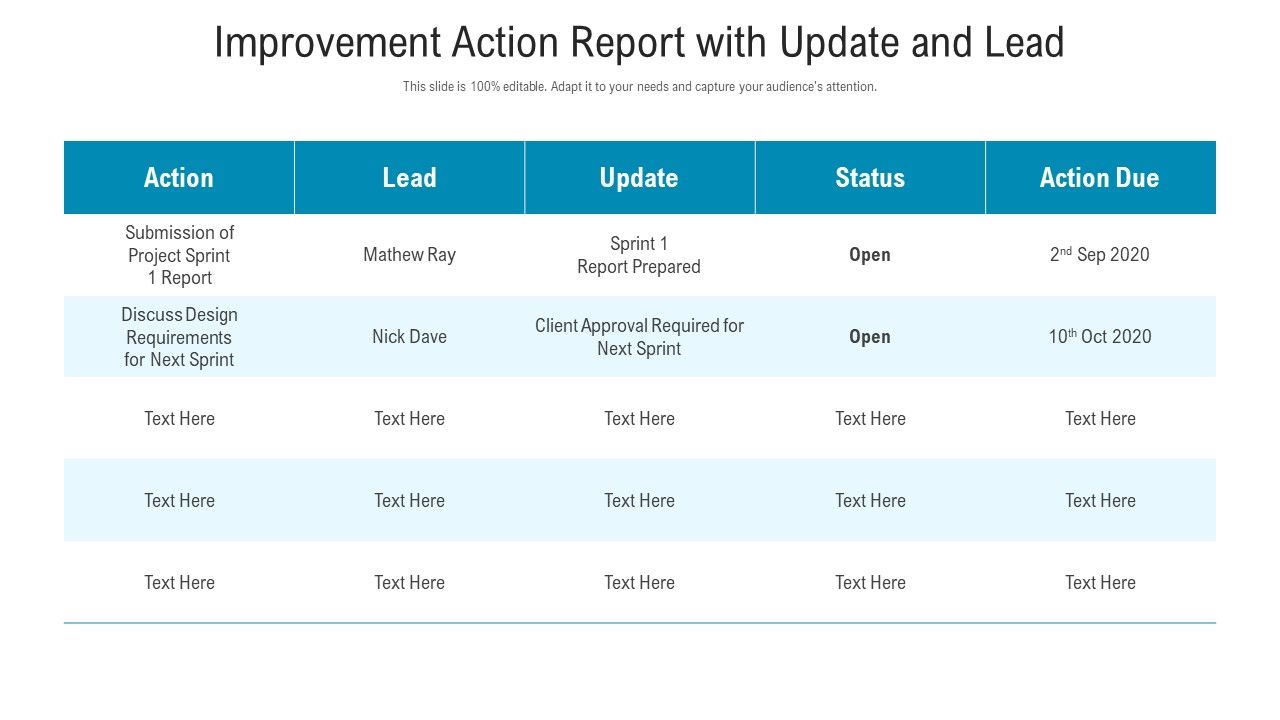
Task: Click the 'Submission of Project Sprint 1 Report' cell
Action: (x=179, y=255)
